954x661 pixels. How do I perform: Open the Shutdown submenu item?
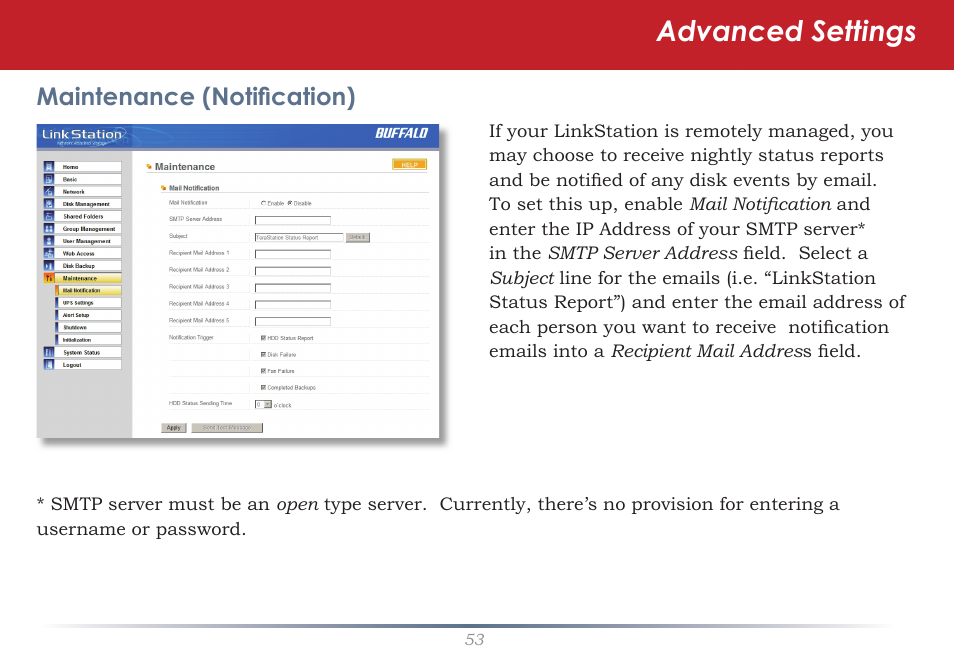coord(88,327)
